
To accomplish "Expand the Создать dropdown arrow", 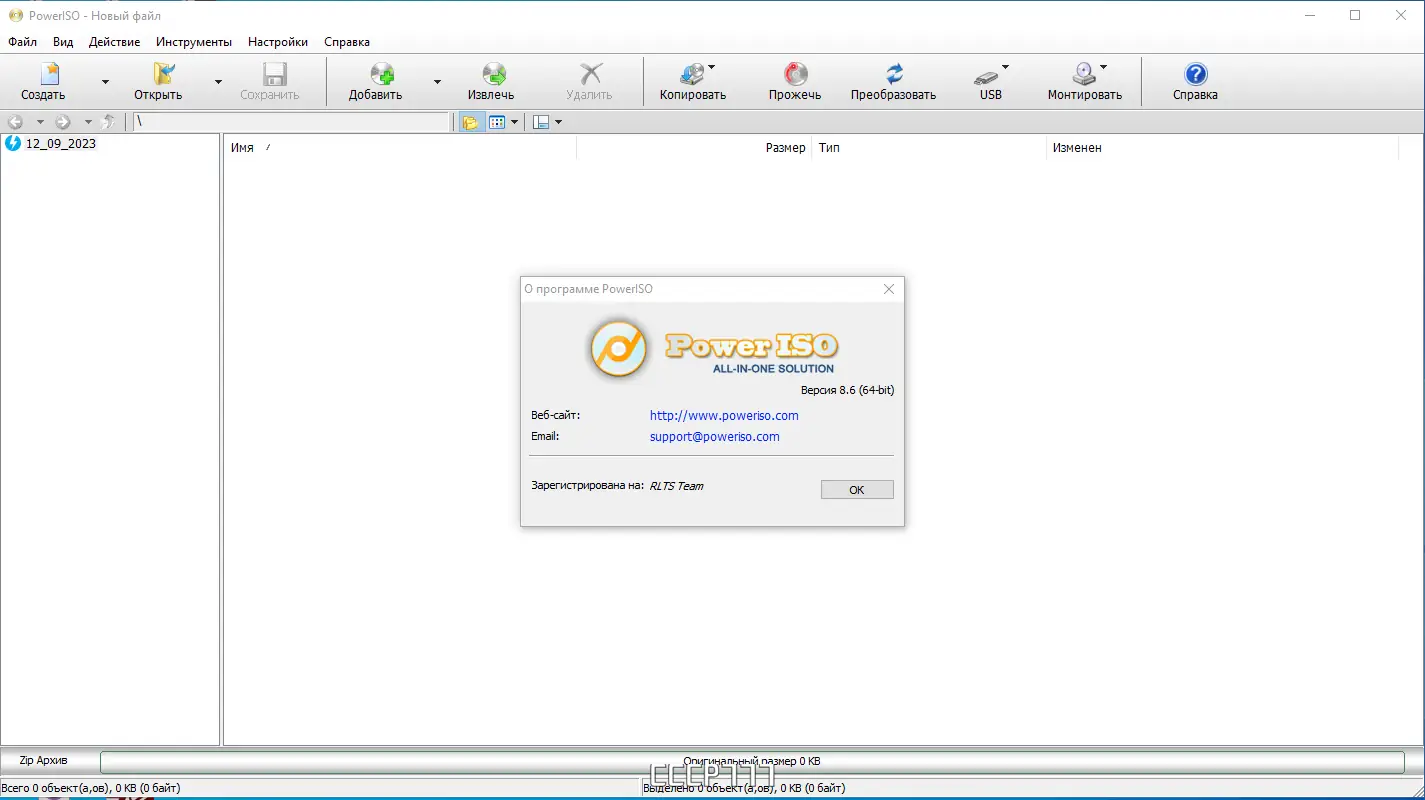I will click(105, 82).
